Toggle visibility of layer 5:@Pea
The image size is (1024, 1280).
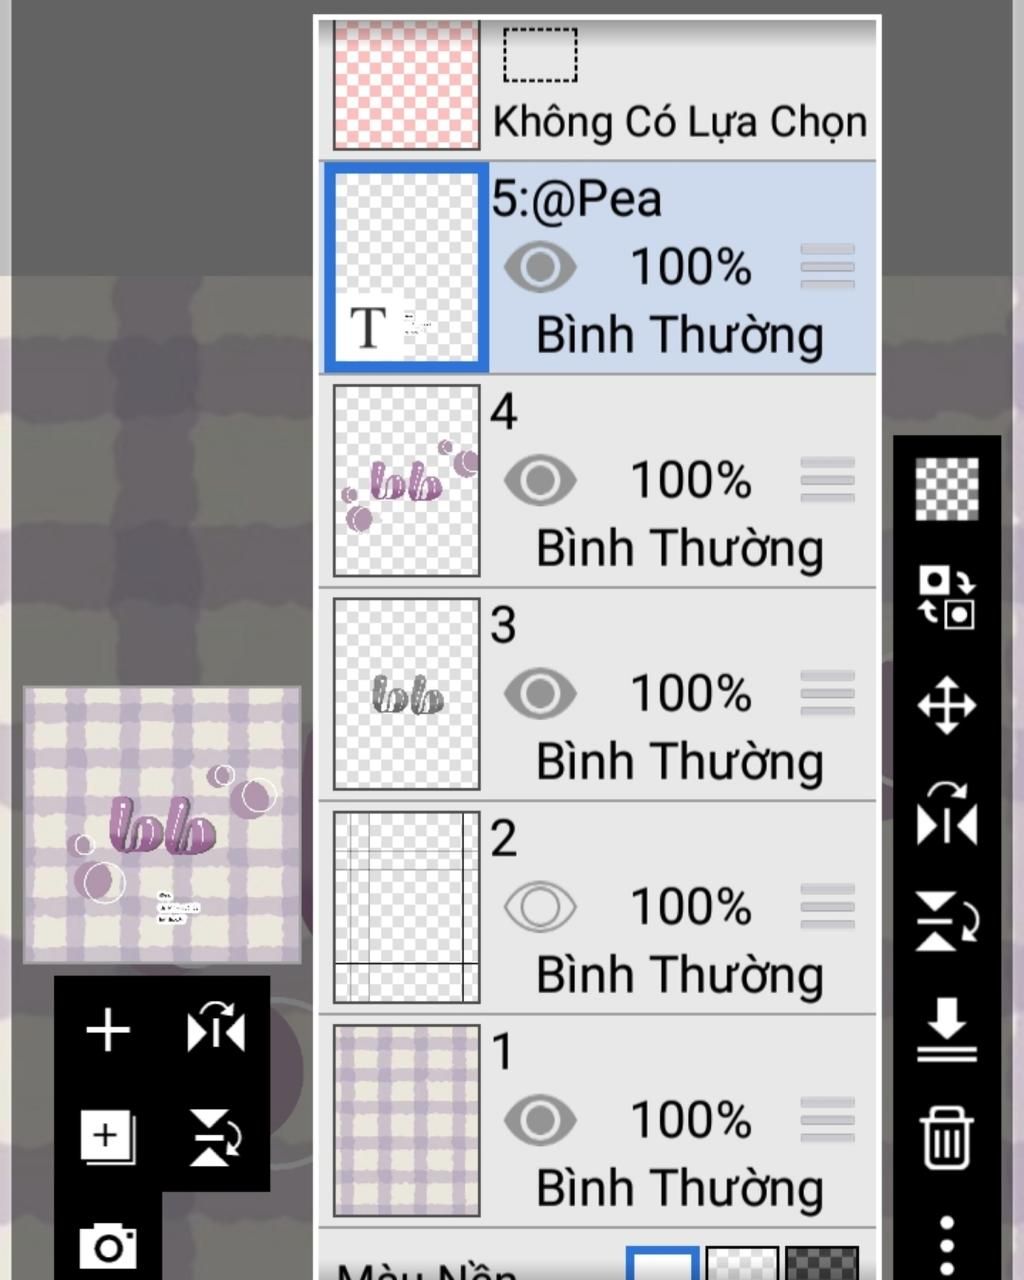point(540,267)
